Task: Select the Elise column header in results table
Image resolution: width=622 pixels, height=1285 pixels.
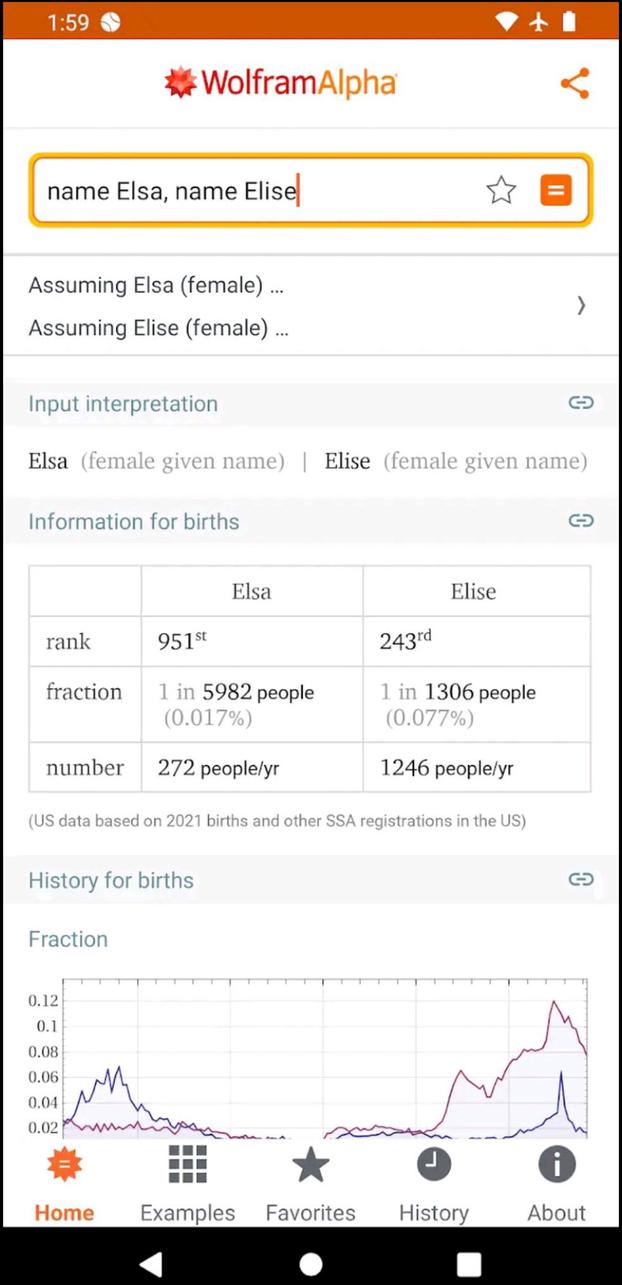Action: (473, 591)
